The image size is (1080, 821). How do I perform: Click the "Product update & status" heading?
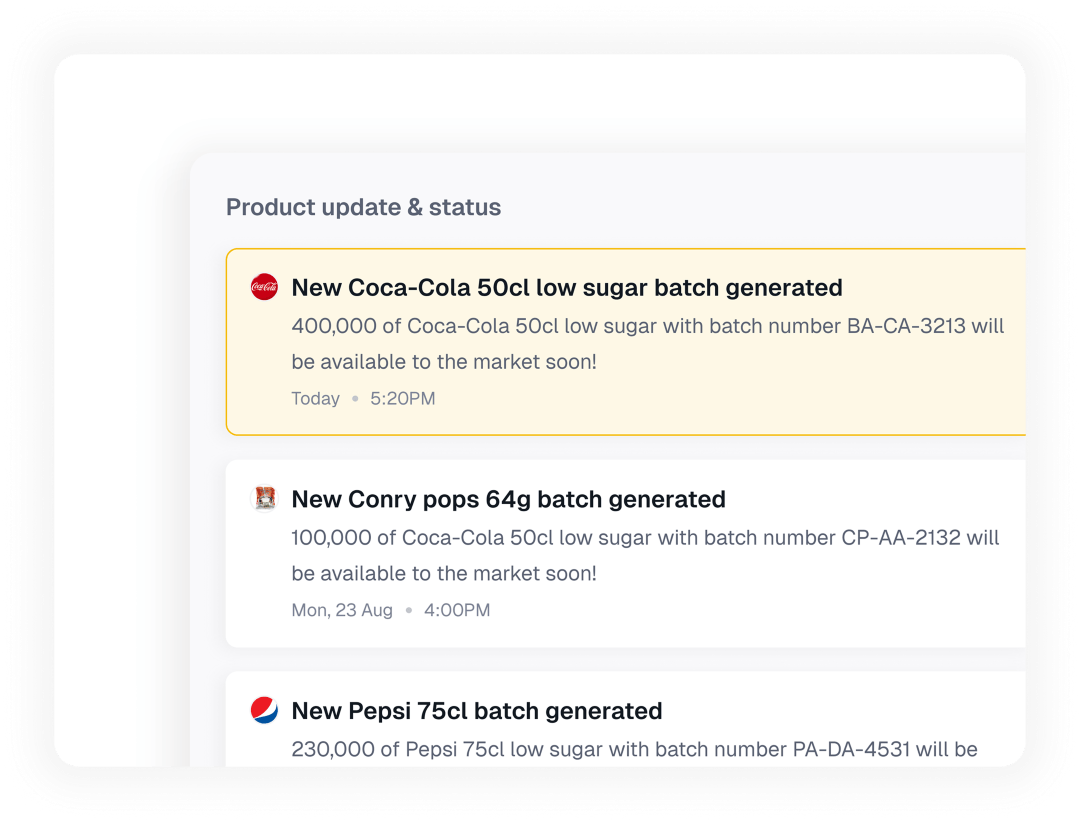coord(363,207)
